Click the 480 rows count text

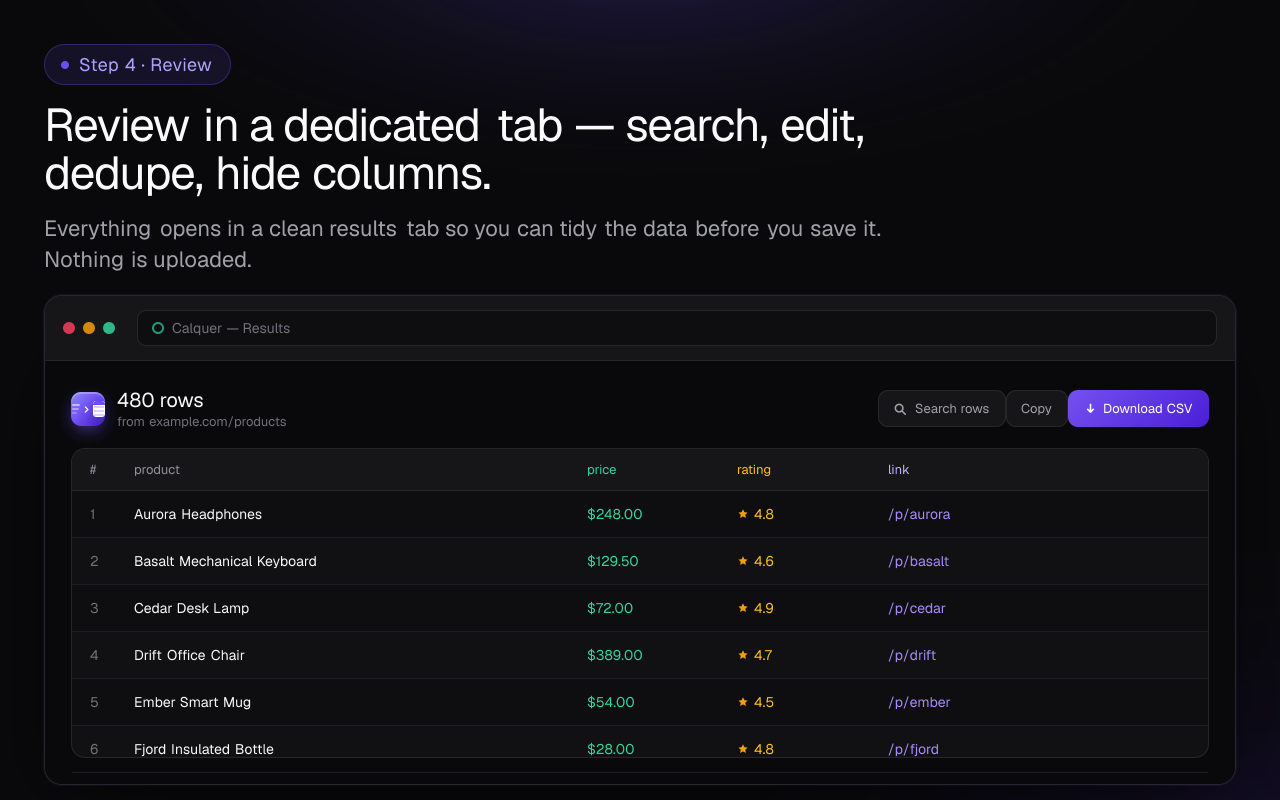click(x=160, y=400)
